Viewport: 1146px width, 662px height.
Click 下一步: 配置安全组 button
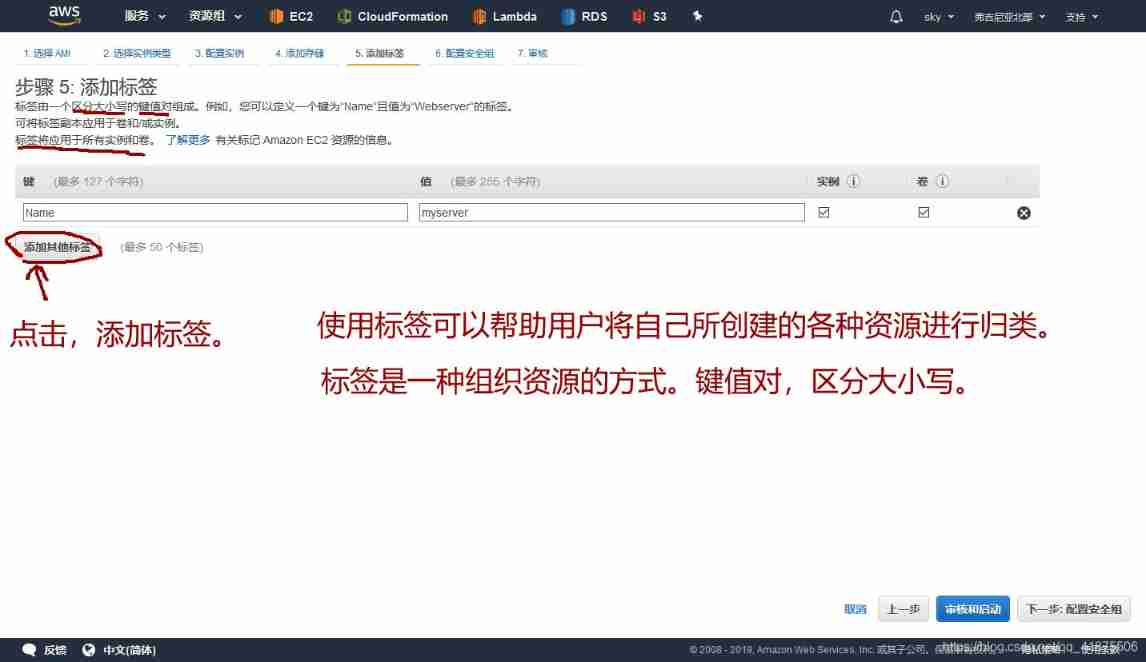click(1074, 609)
